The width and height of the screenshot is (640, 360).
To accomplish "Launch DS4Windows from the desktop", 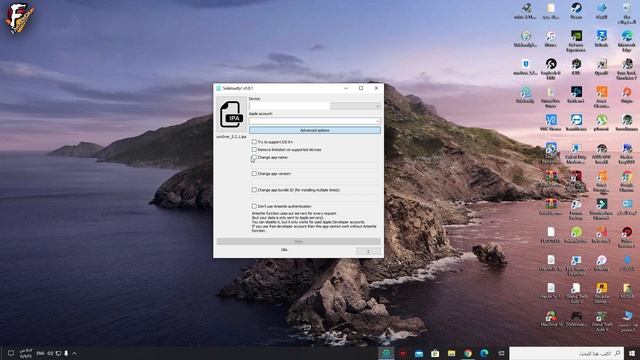I will click(x=576, y=318).
